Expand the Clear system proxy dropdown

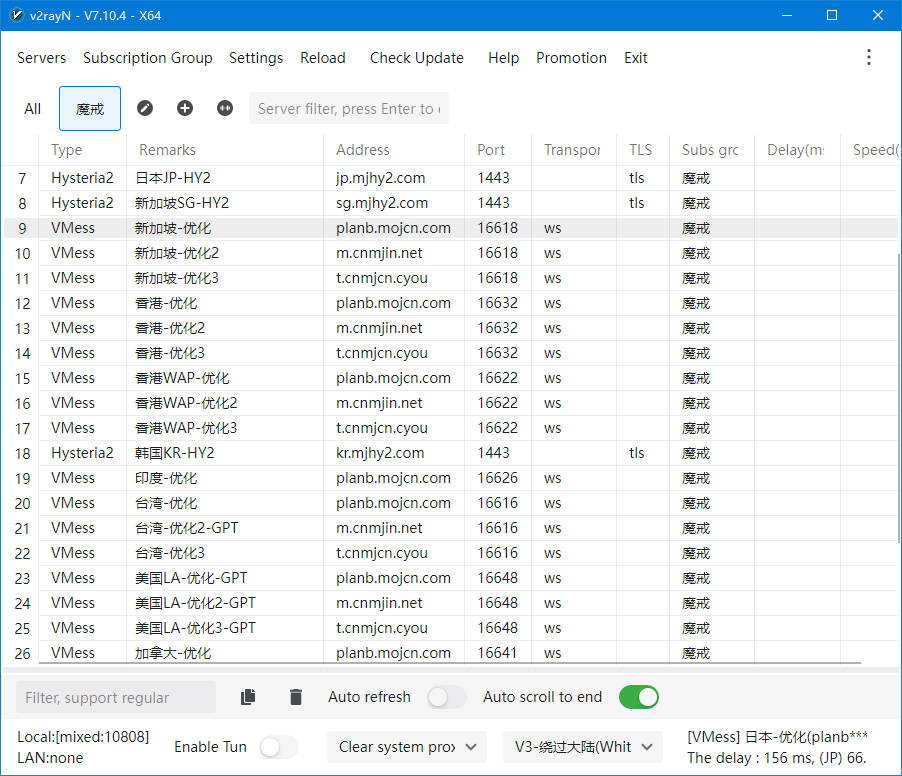pyautogui.click(x=407, y=747)
